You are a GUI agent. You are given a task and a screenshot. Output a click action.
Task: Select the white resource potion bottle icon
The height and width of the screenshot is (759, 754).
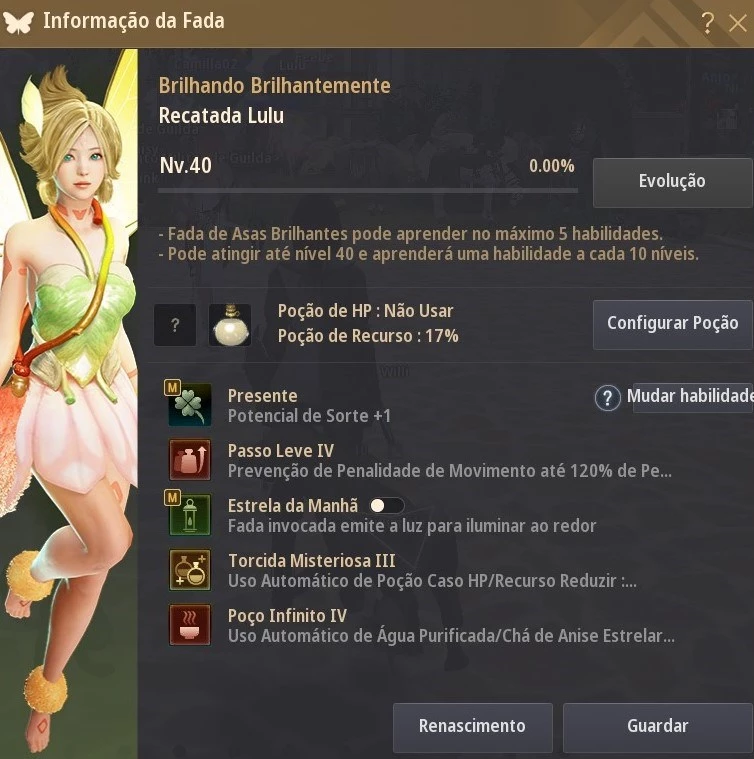pyautogui.click(x=230, y=325)
